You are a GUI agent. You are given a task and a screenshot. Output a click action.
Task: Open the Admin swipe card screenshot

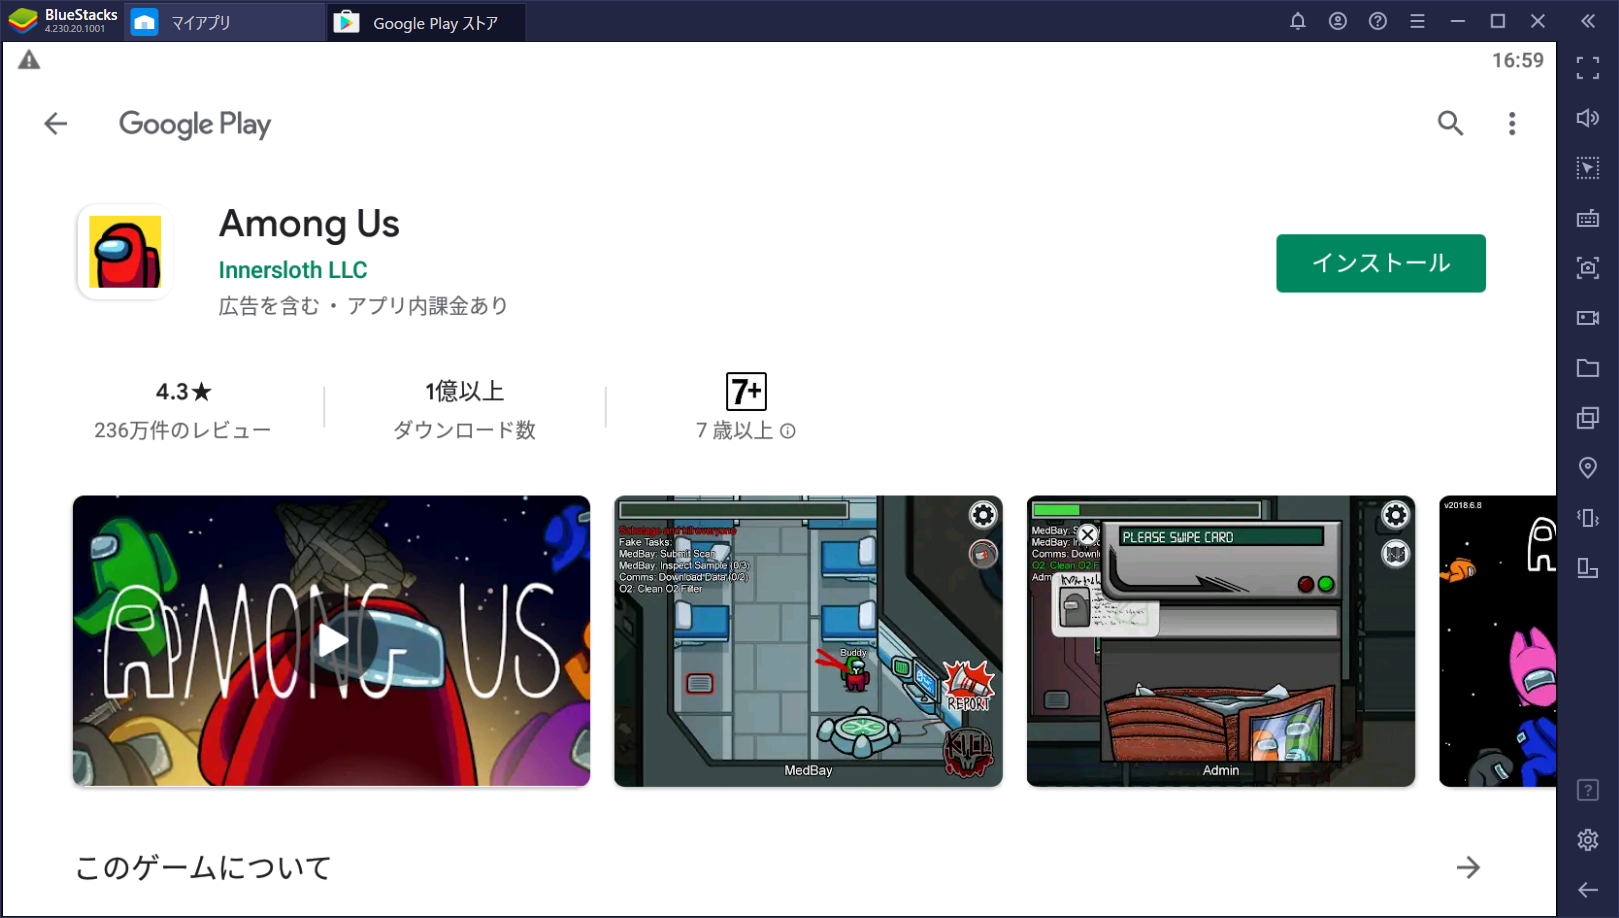(1221, 641)
